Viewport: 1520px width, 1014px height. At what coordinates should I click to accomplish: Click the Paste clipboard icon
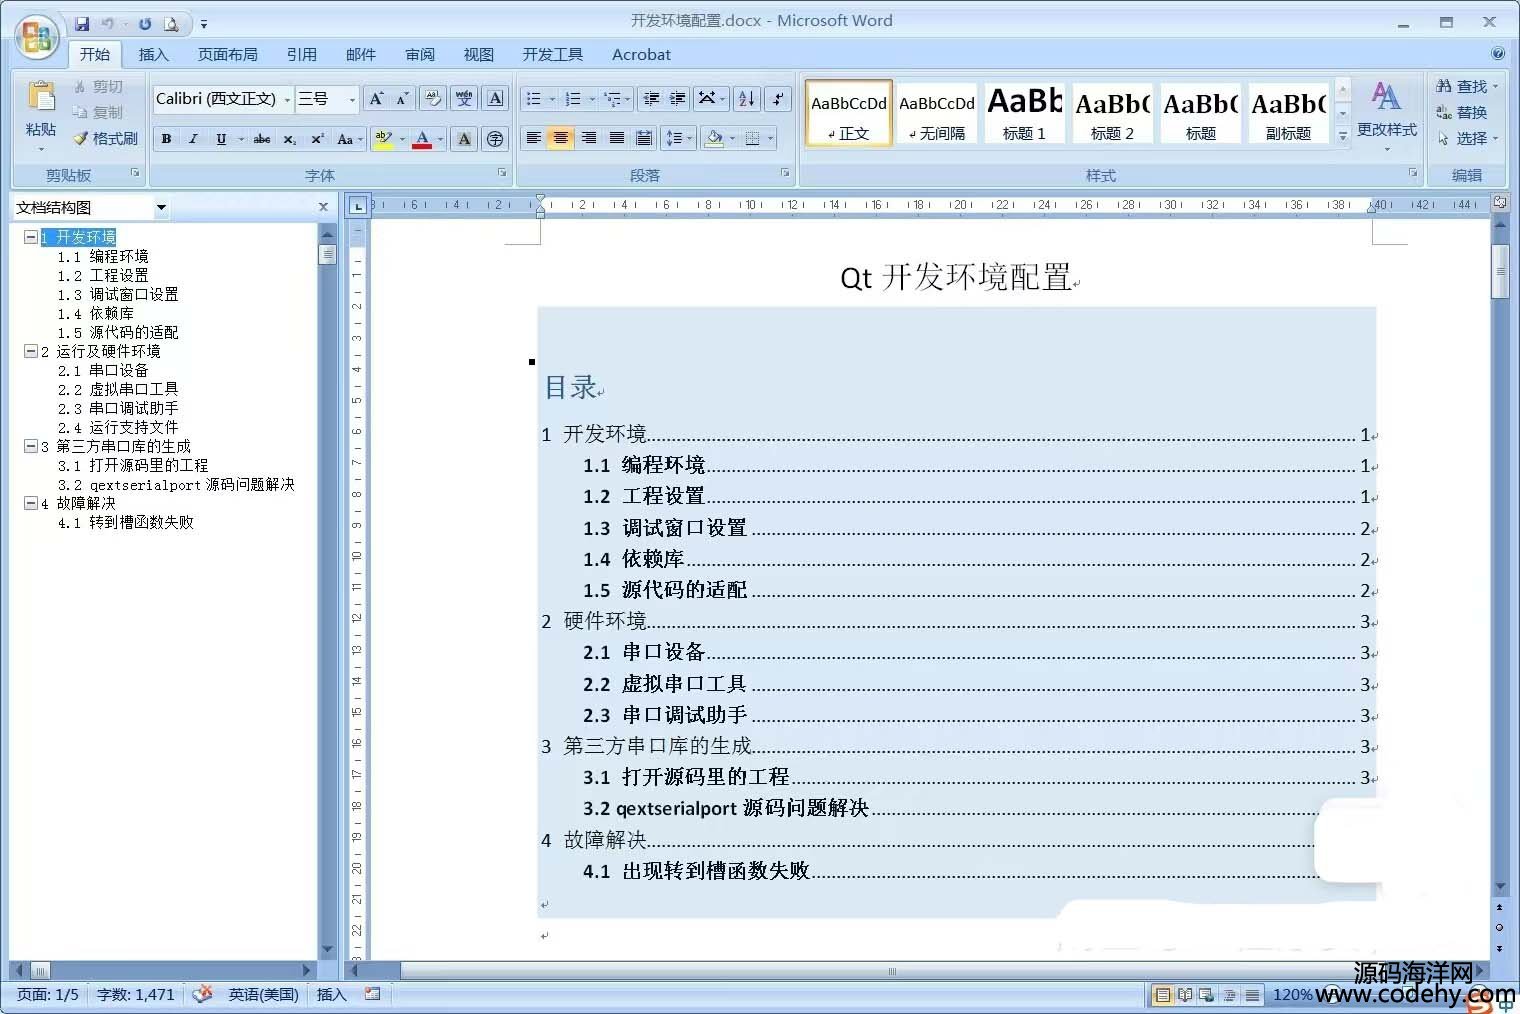(x=41, y=97)
